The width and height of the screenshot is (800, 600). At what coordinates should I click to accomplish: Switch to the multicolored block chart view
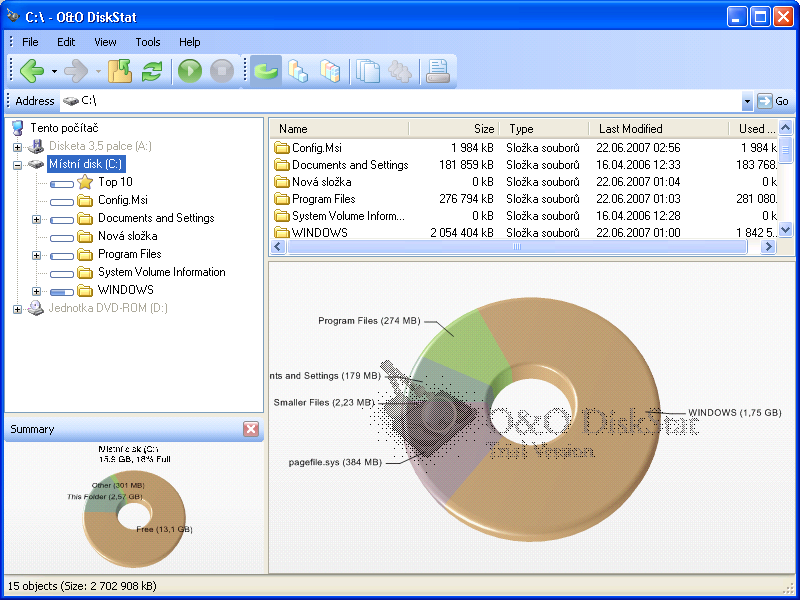330,71
